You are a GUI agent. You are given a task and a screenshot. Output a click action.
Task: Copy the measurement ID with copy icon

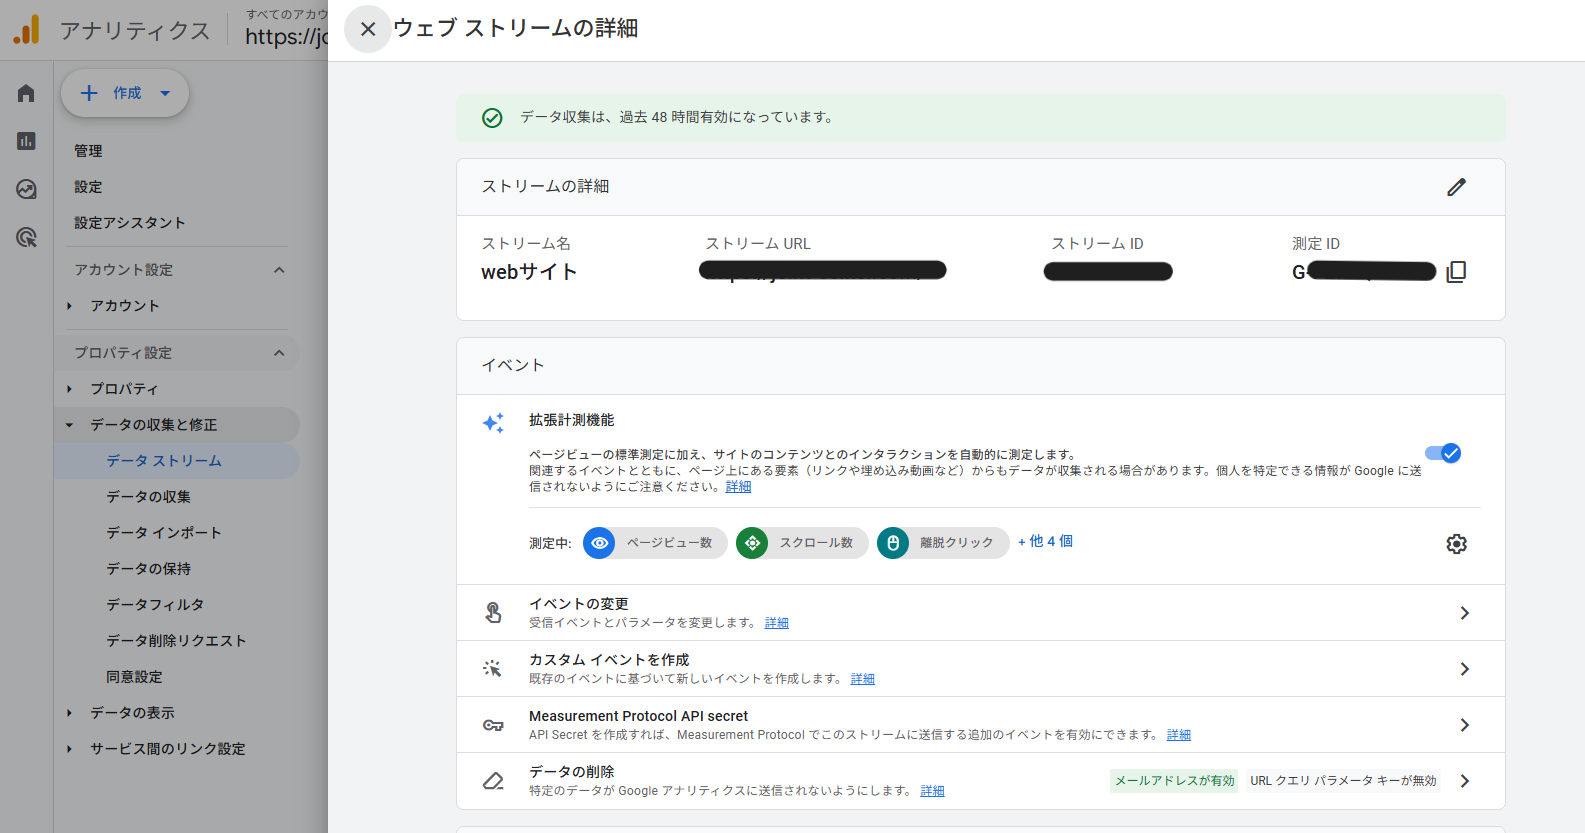(1456, 272)
